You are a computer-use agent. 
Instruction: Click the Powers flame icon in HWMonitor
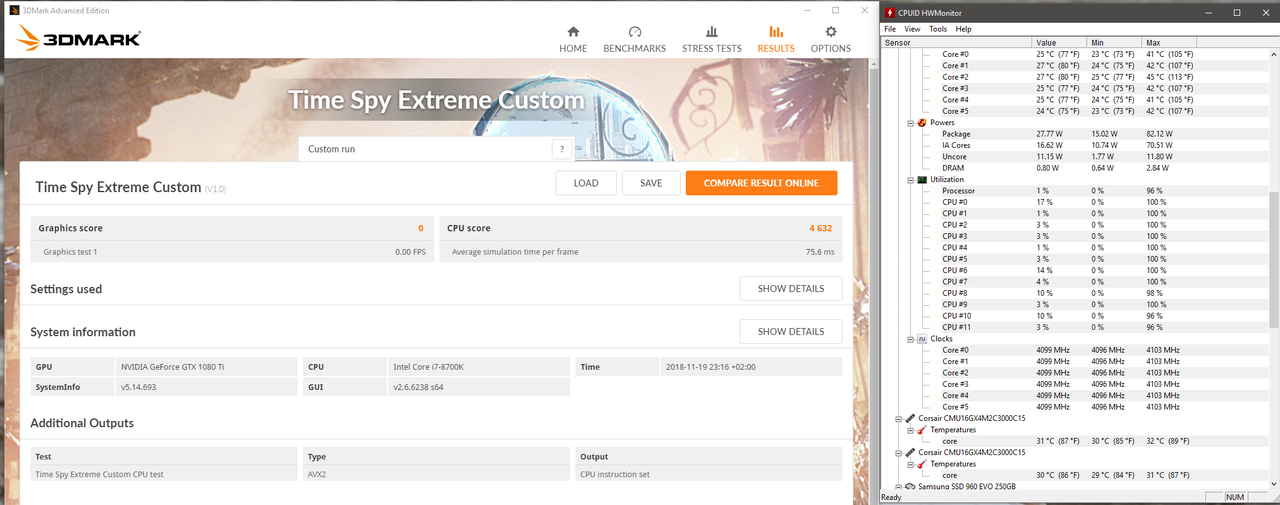pyautogui.click(x=922, y=122)
